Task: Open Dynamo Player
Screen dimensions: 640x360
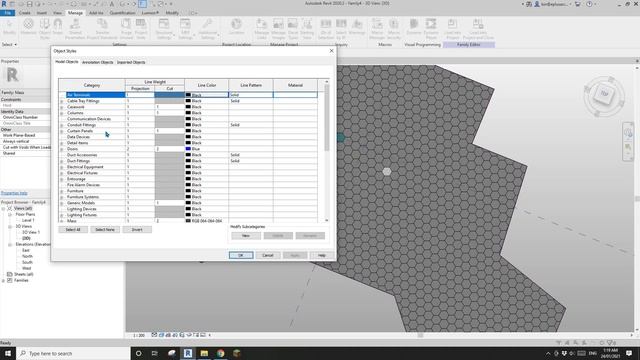Action: 431,28
